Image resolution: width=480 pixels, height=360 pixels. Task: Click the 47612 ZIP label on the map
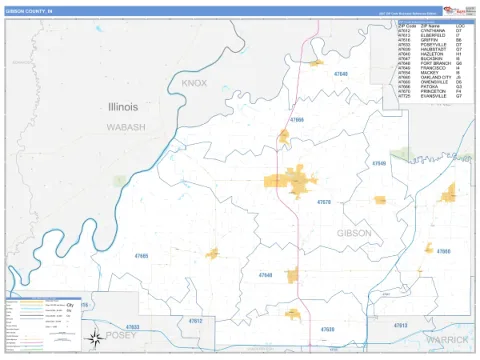coord(195,321)
